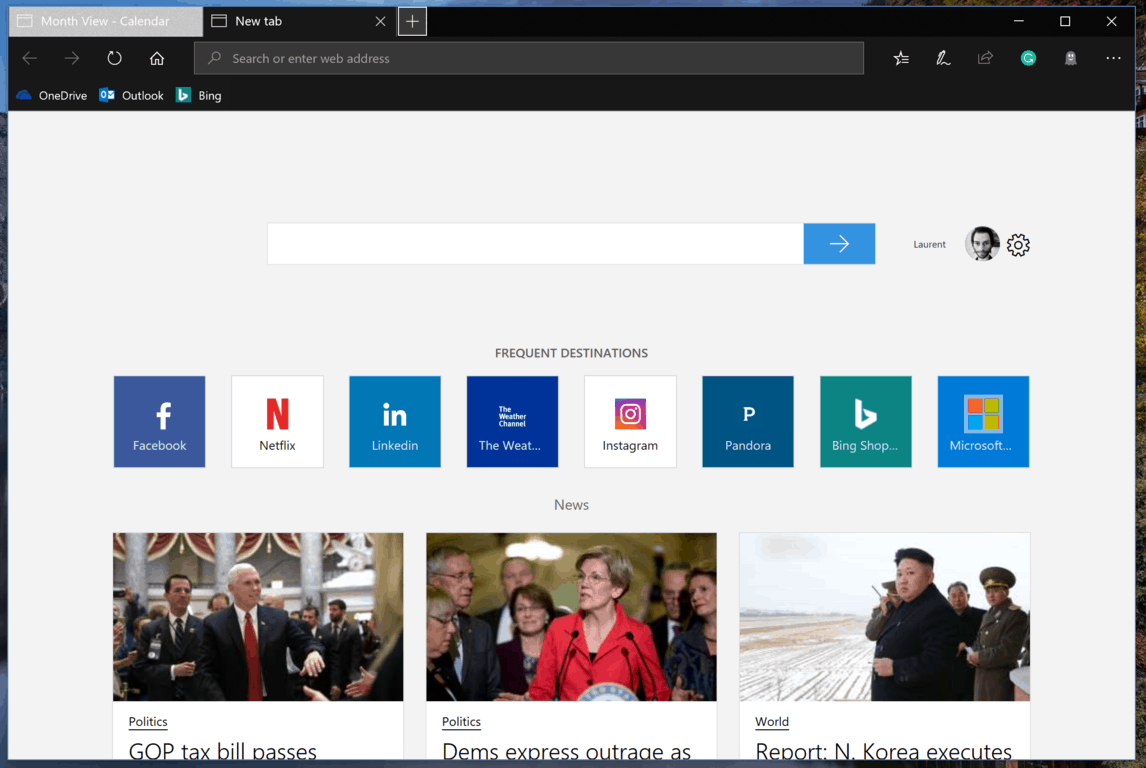Click Laurent's profile picture
The width and height of the screenshot is (1146, 768).
coord(982,244)
